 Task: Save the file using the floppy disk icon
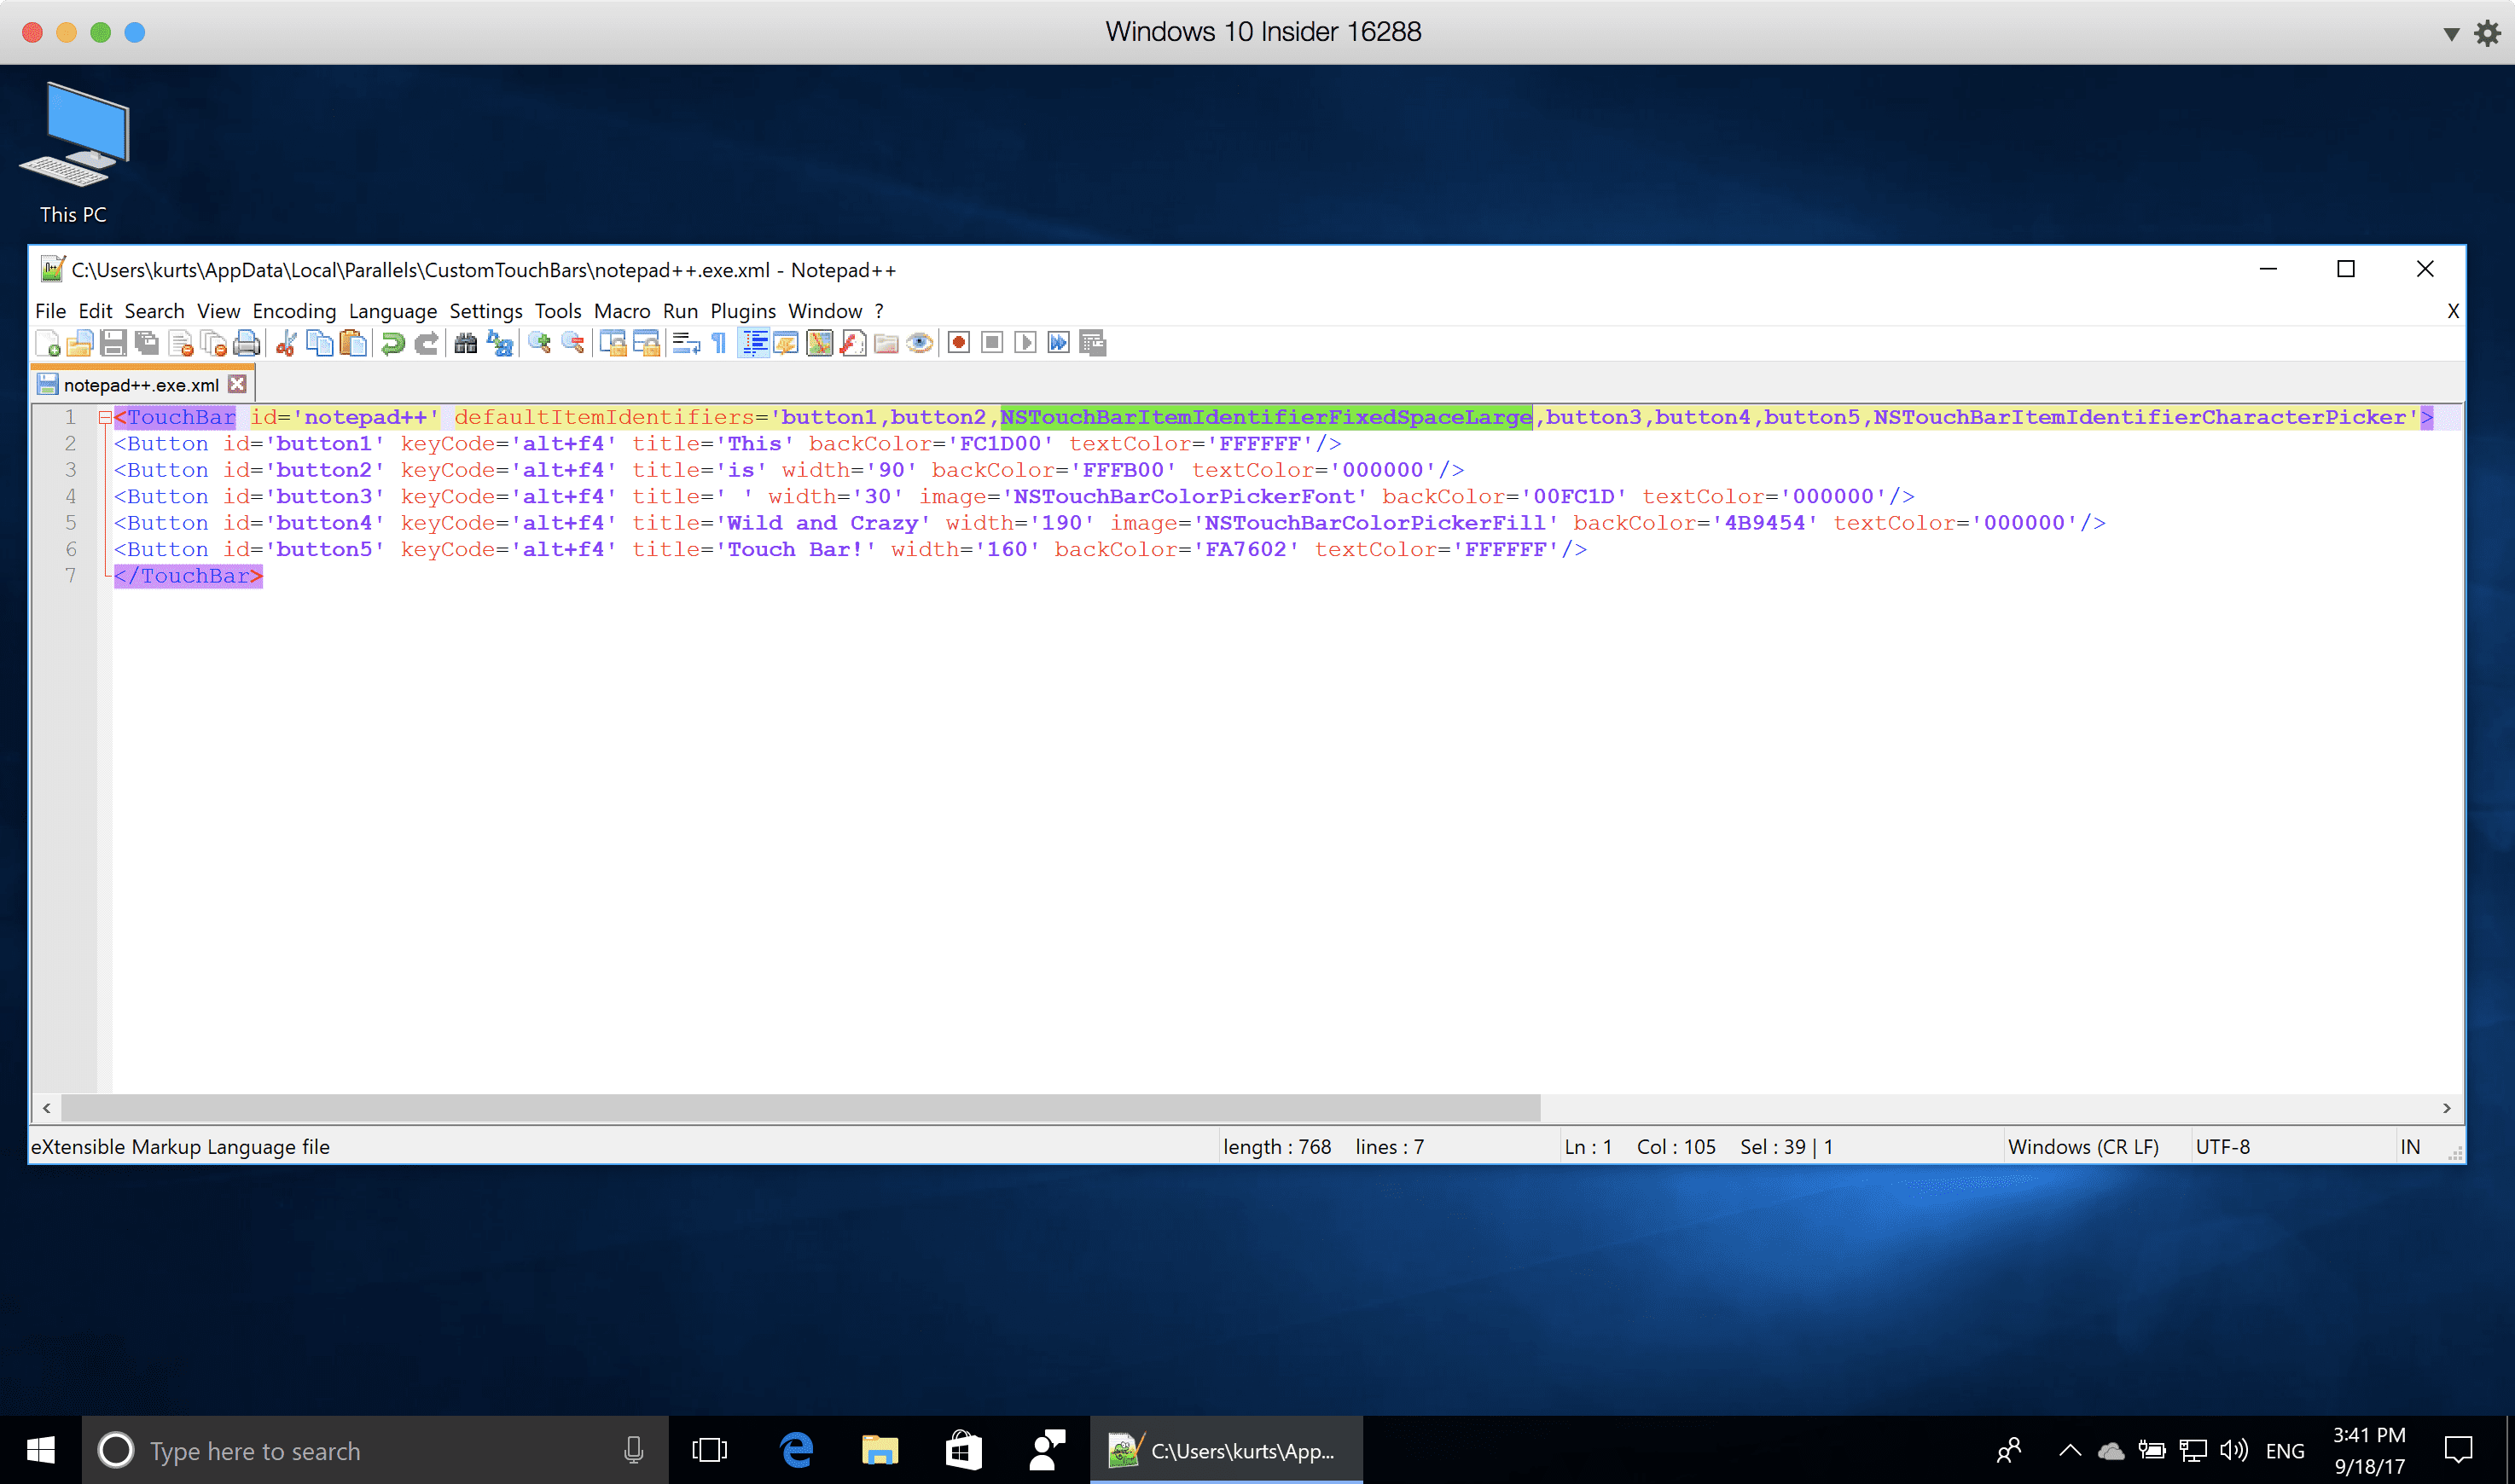pyautogui.click(x=113, y=343)
